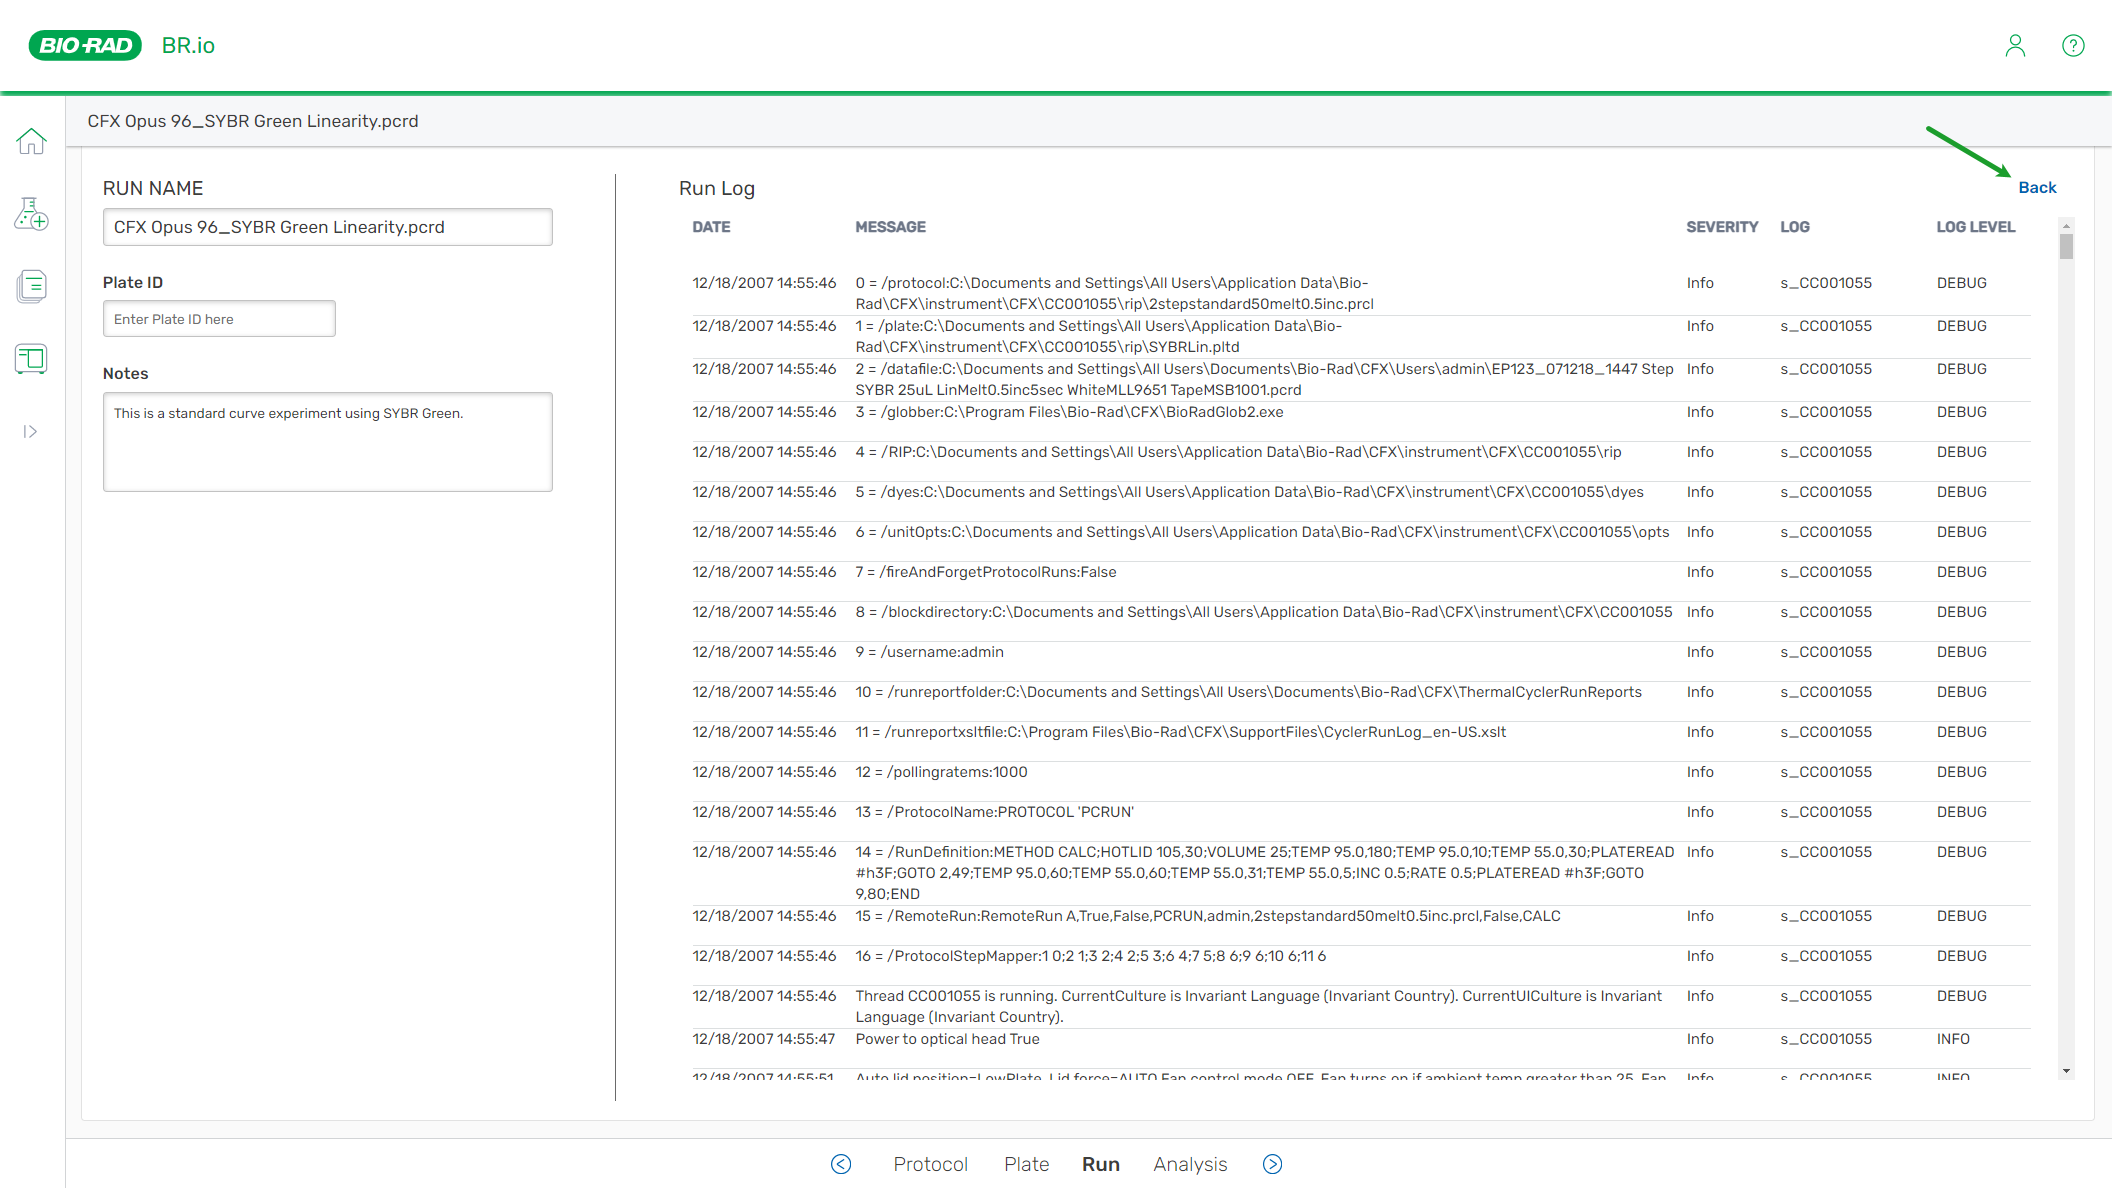
Task: Switch to the Protocol tab
Action: tap(930, 1164)
